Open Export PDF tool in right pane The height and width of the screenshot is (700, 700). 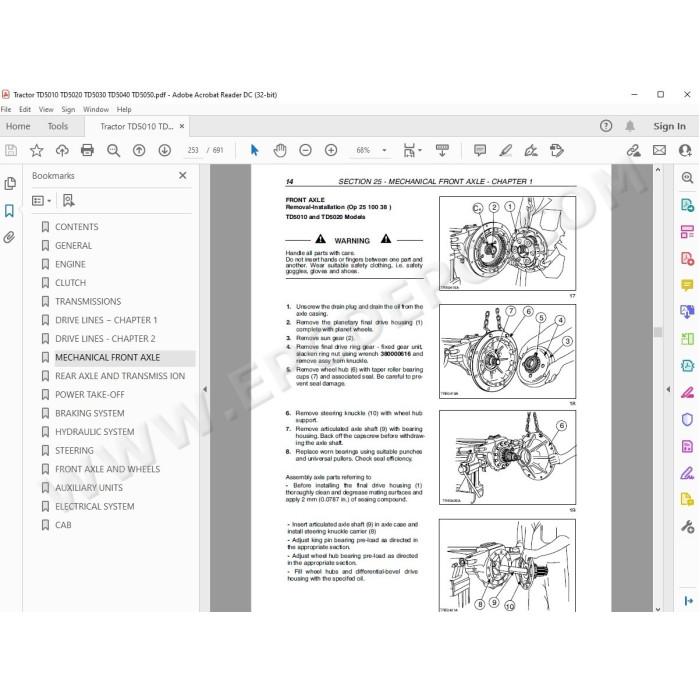[x=687, y=205]
